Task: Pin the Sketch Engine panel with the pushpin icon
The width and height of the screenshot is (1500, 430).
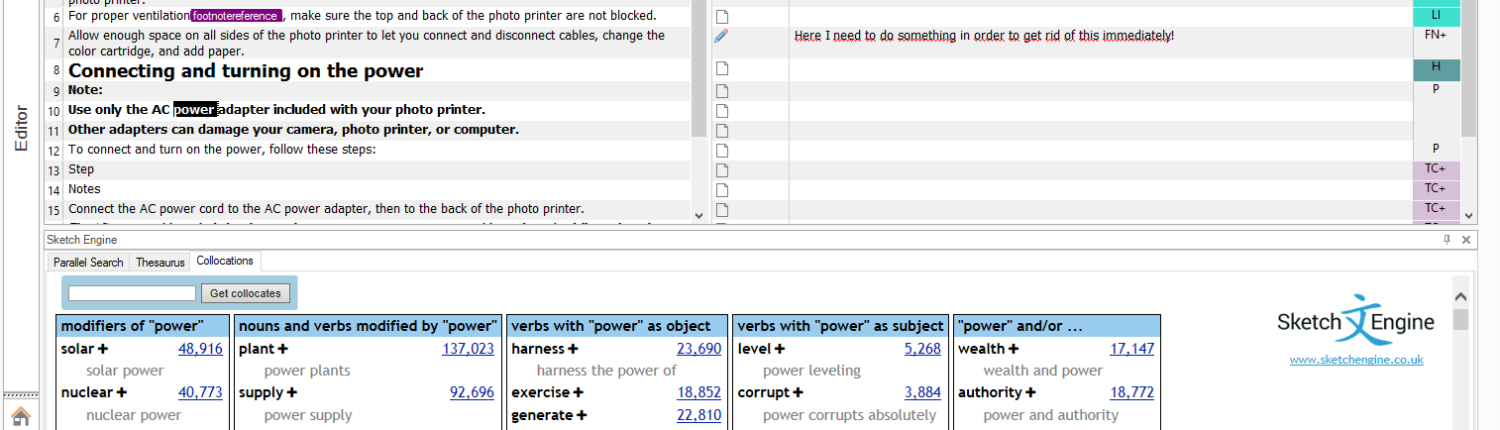Action: (1446, 240)
